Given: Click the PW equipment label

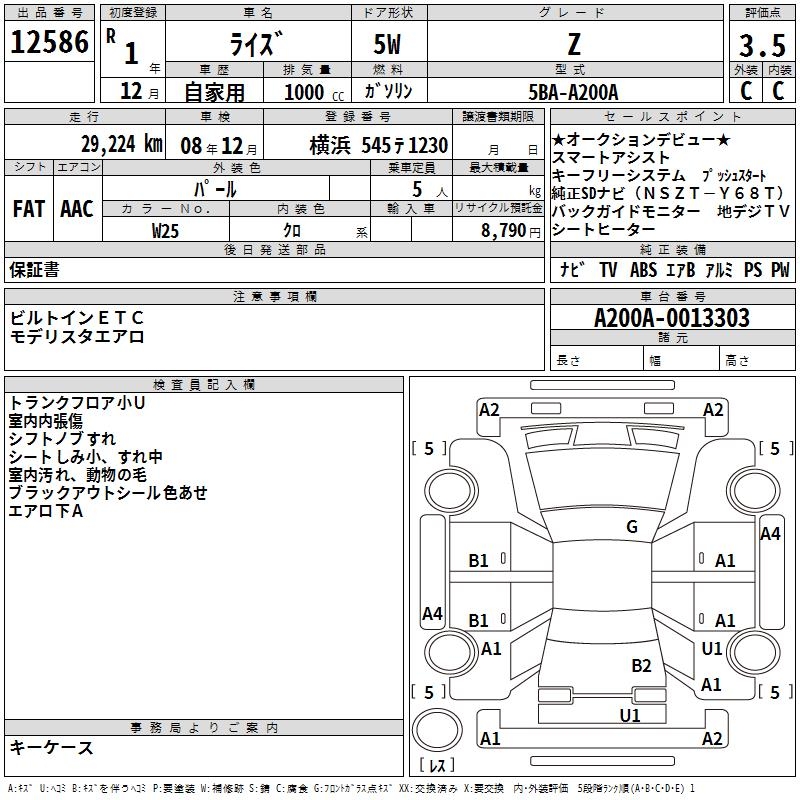Looking at the screenshot, I should click(780, 270).
